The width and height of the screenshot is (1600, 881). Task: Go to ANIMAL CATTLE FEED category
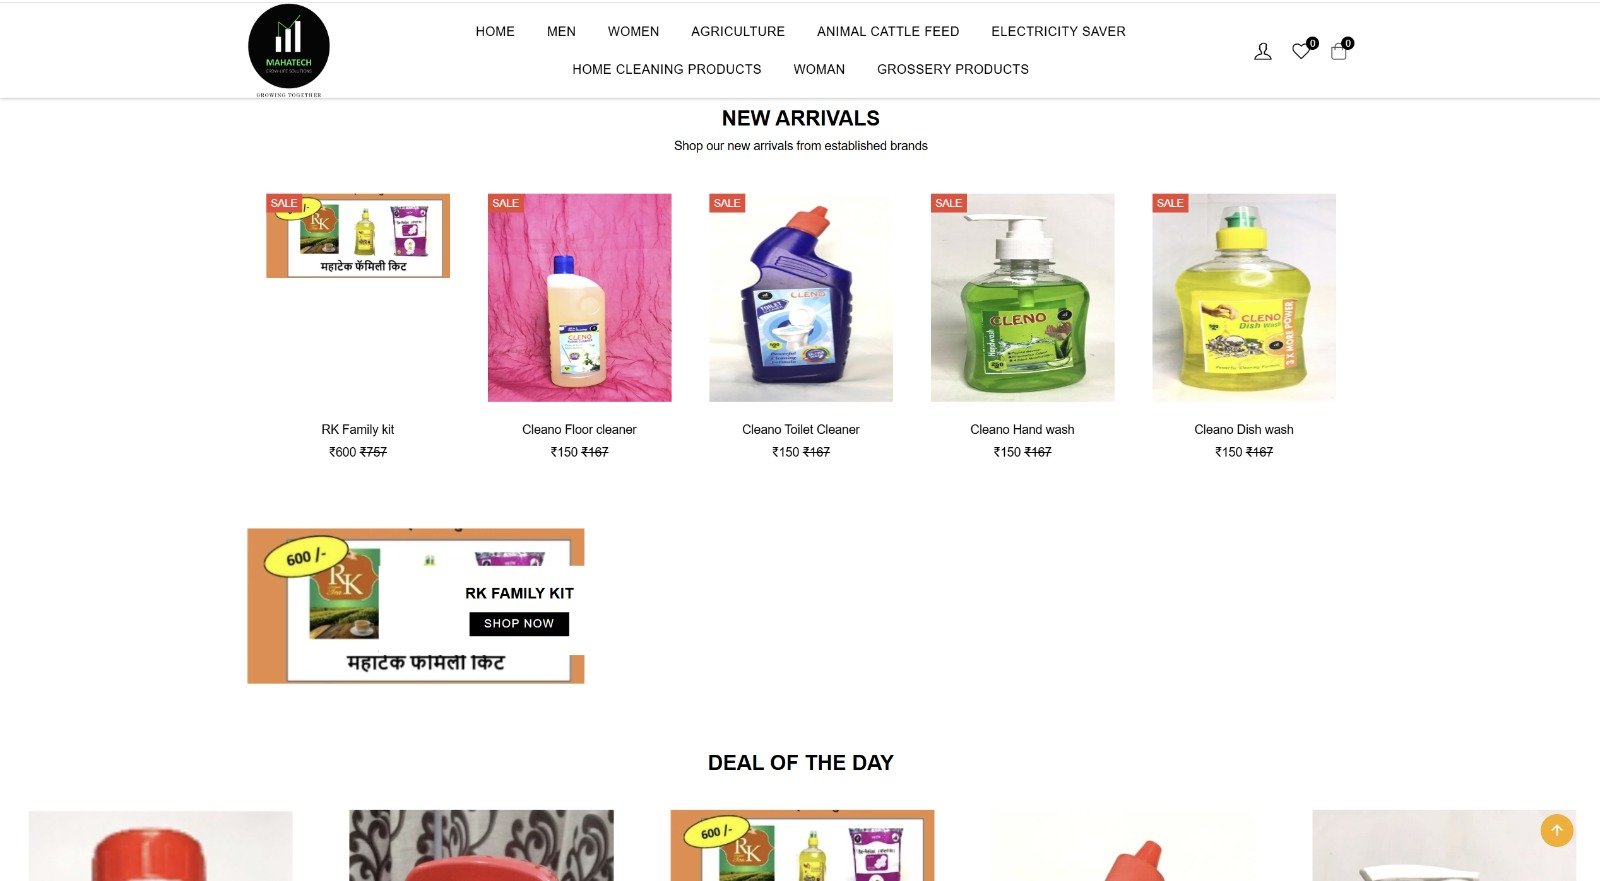888,32
